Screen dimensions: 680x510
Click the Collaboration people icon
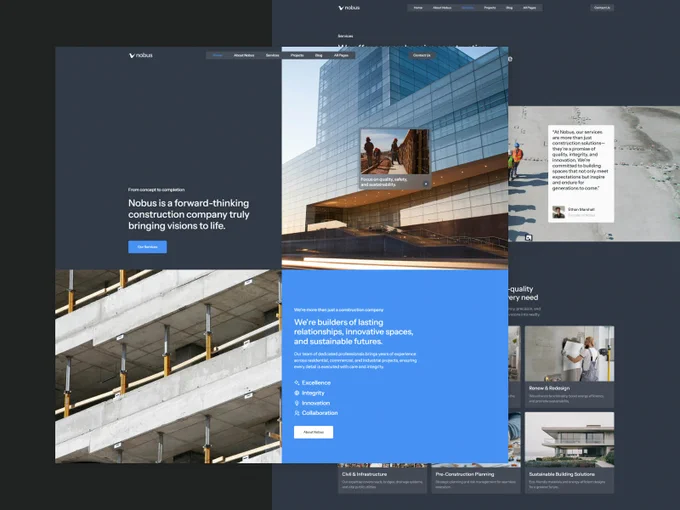(297, 413)
